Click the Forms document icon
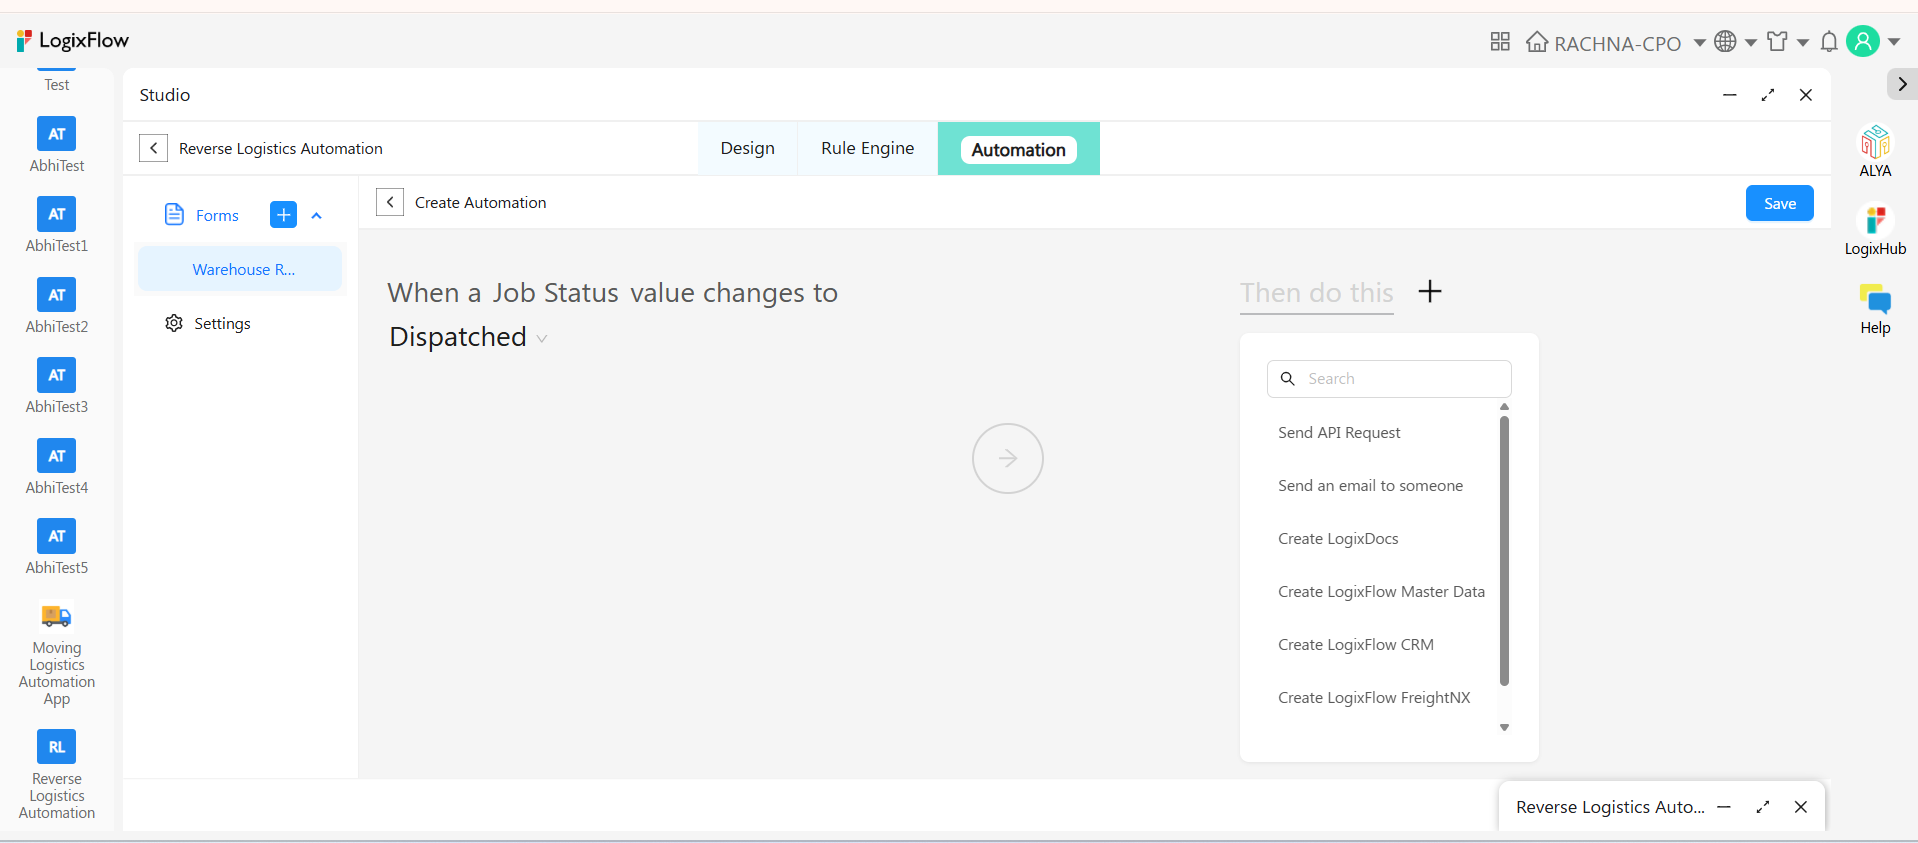 (174, 215)
